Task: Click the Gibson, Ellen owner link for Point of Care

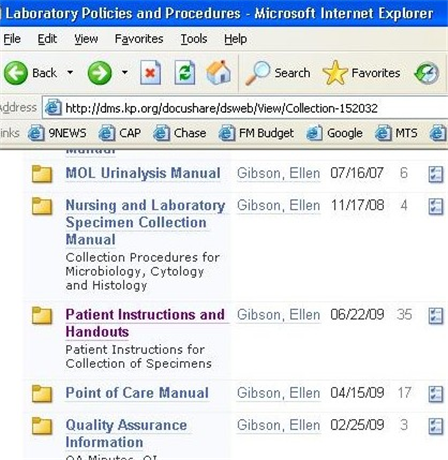Action: coord(278,393)
